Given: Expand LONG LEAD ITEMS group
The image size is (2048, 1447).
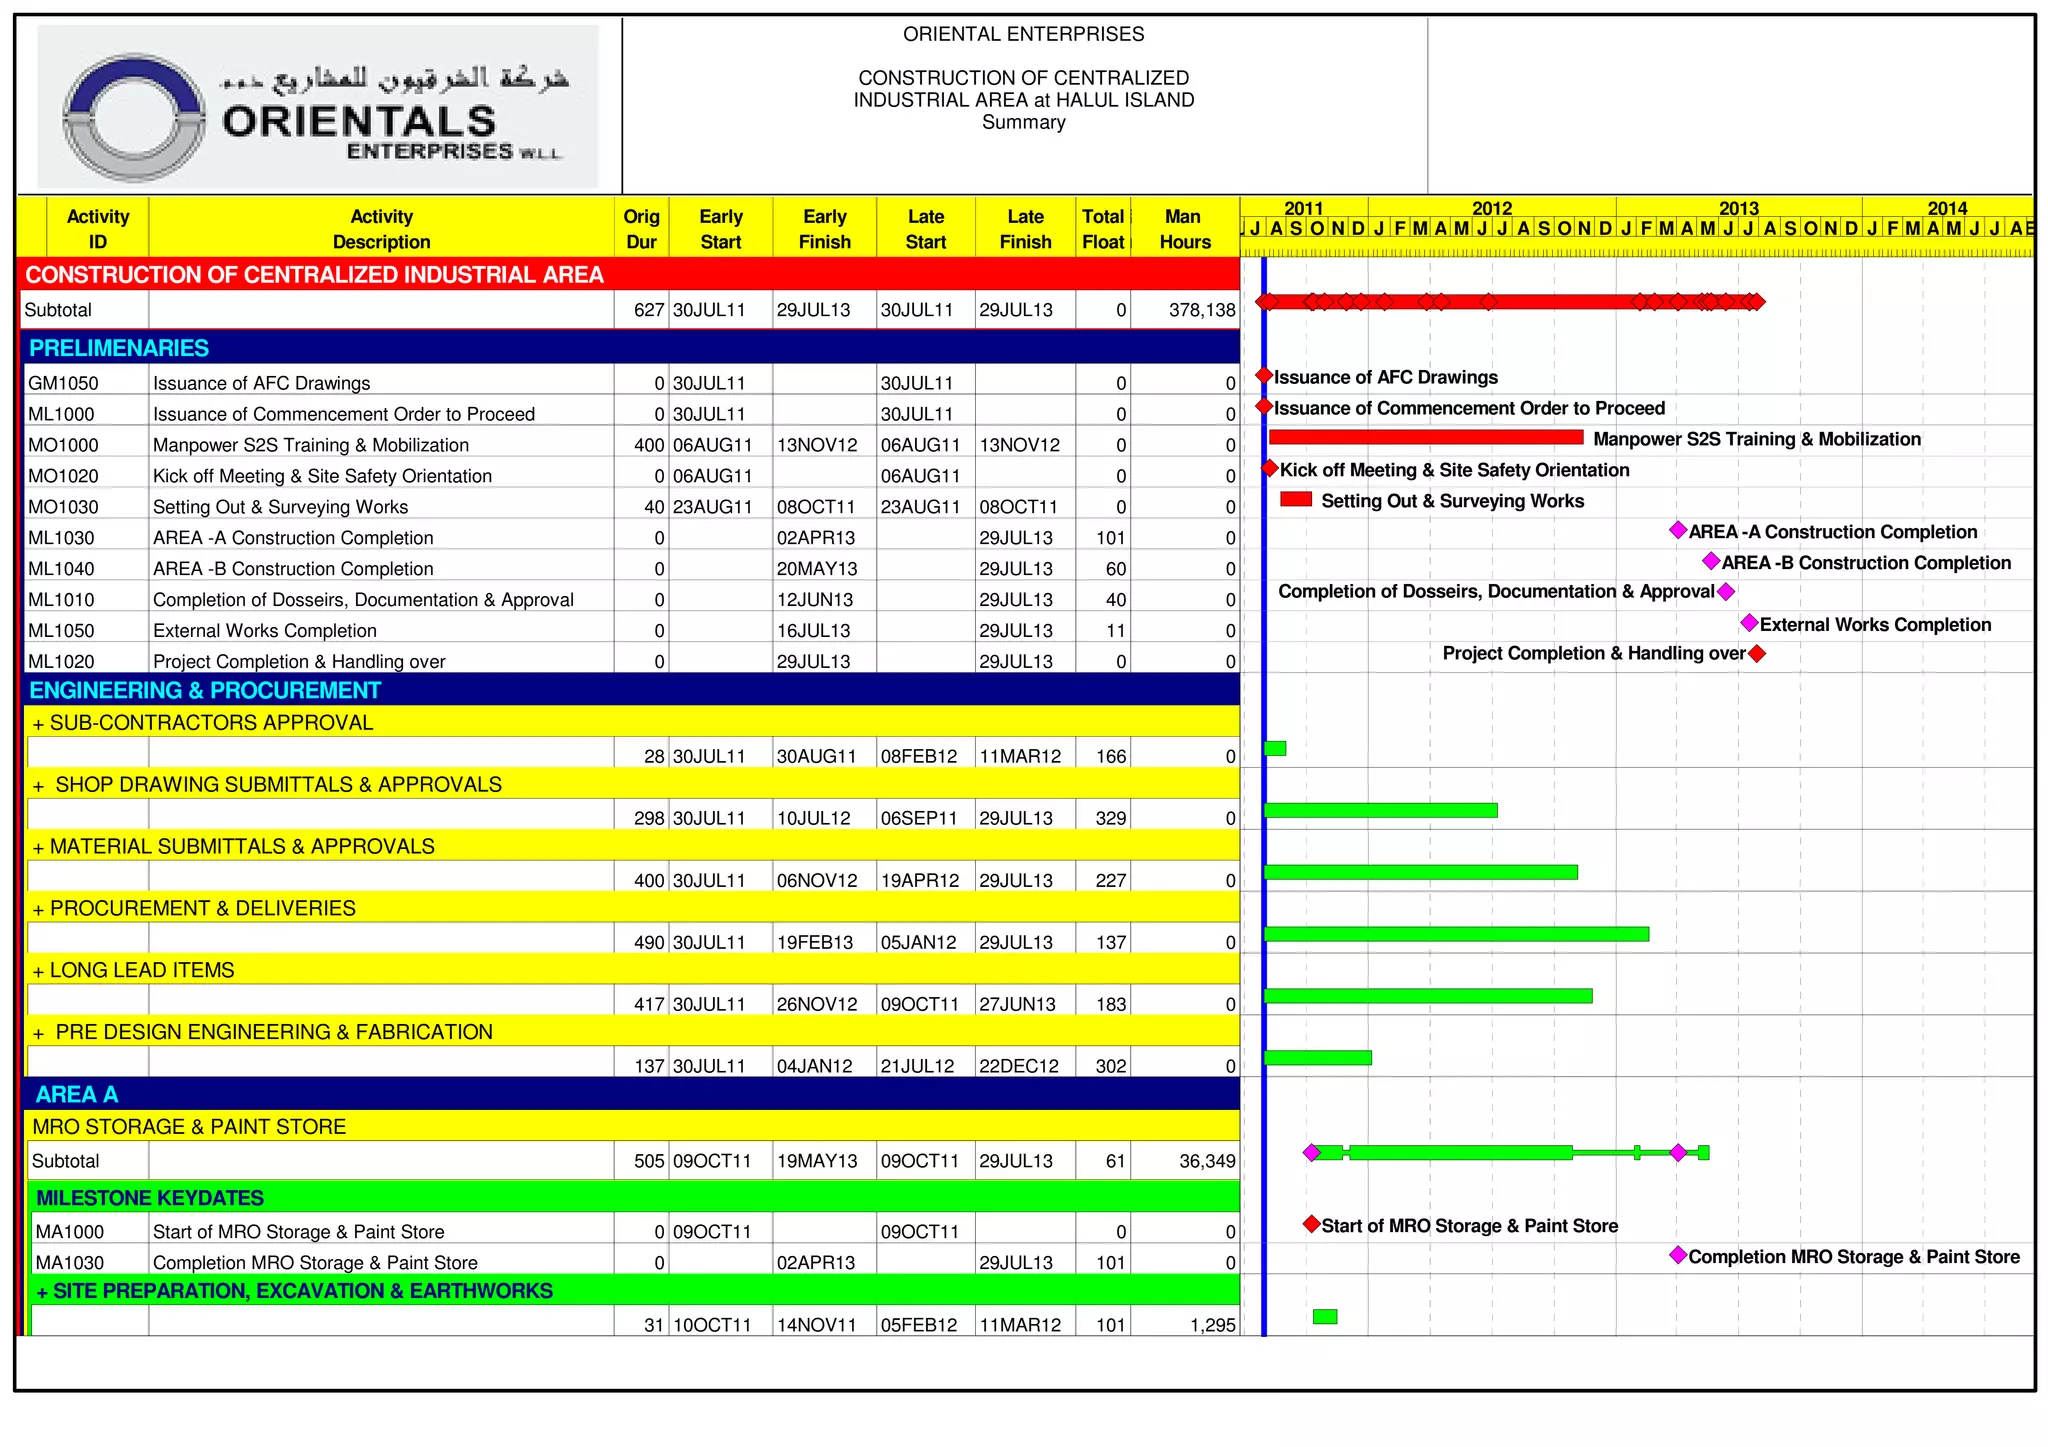Looking at the screenshot, I should coord(38,972).
